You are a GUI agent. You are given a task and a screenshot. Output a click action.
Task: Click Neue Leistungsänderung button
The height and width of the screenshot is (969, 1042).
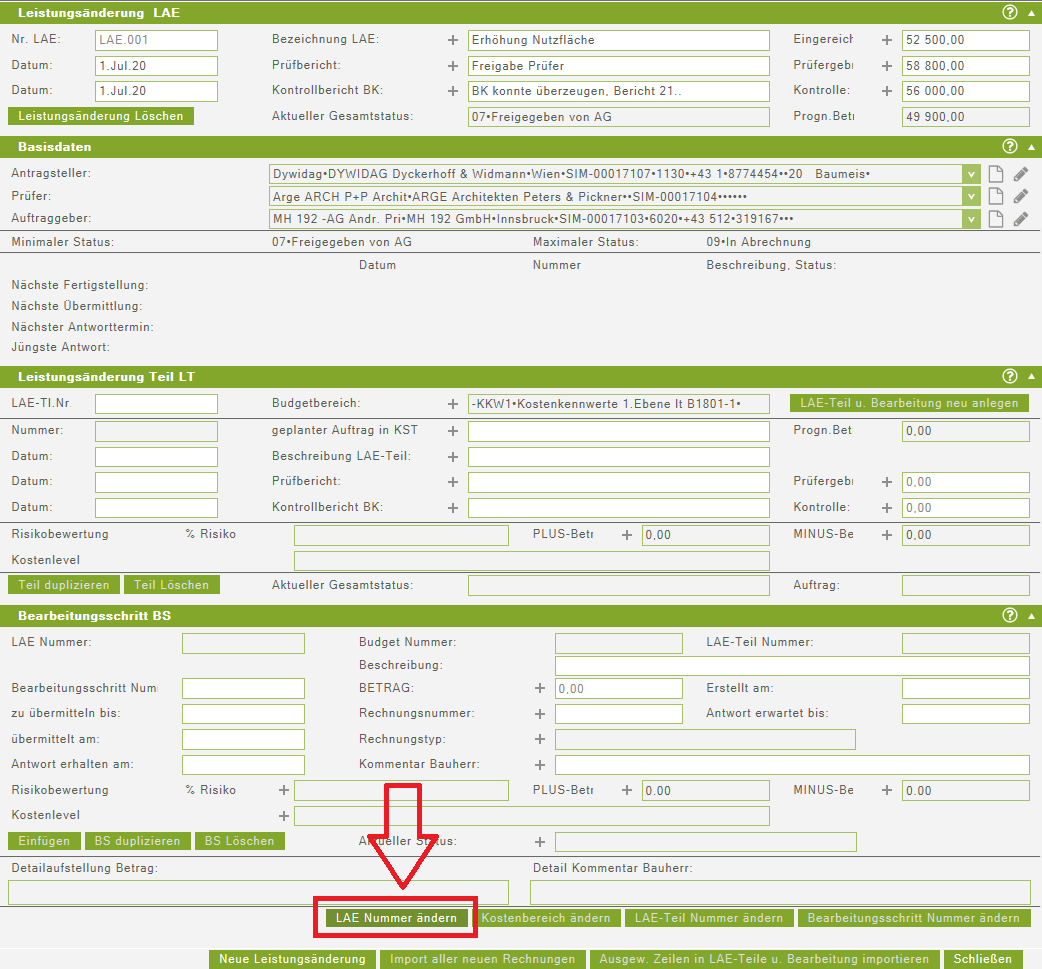(x=293, y=959)
